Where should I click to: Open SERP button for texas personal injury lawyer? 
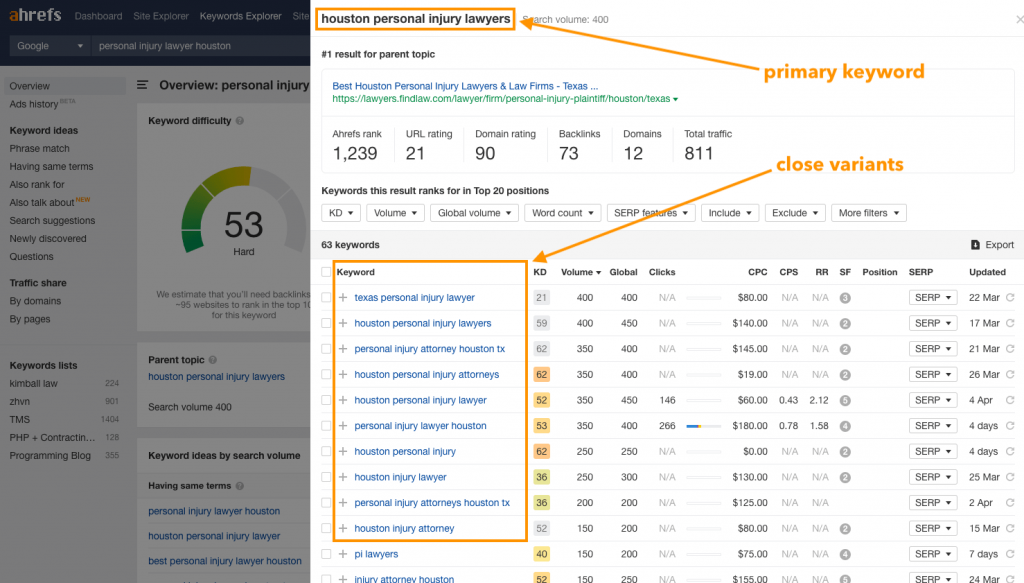click(x=933, y=297)
